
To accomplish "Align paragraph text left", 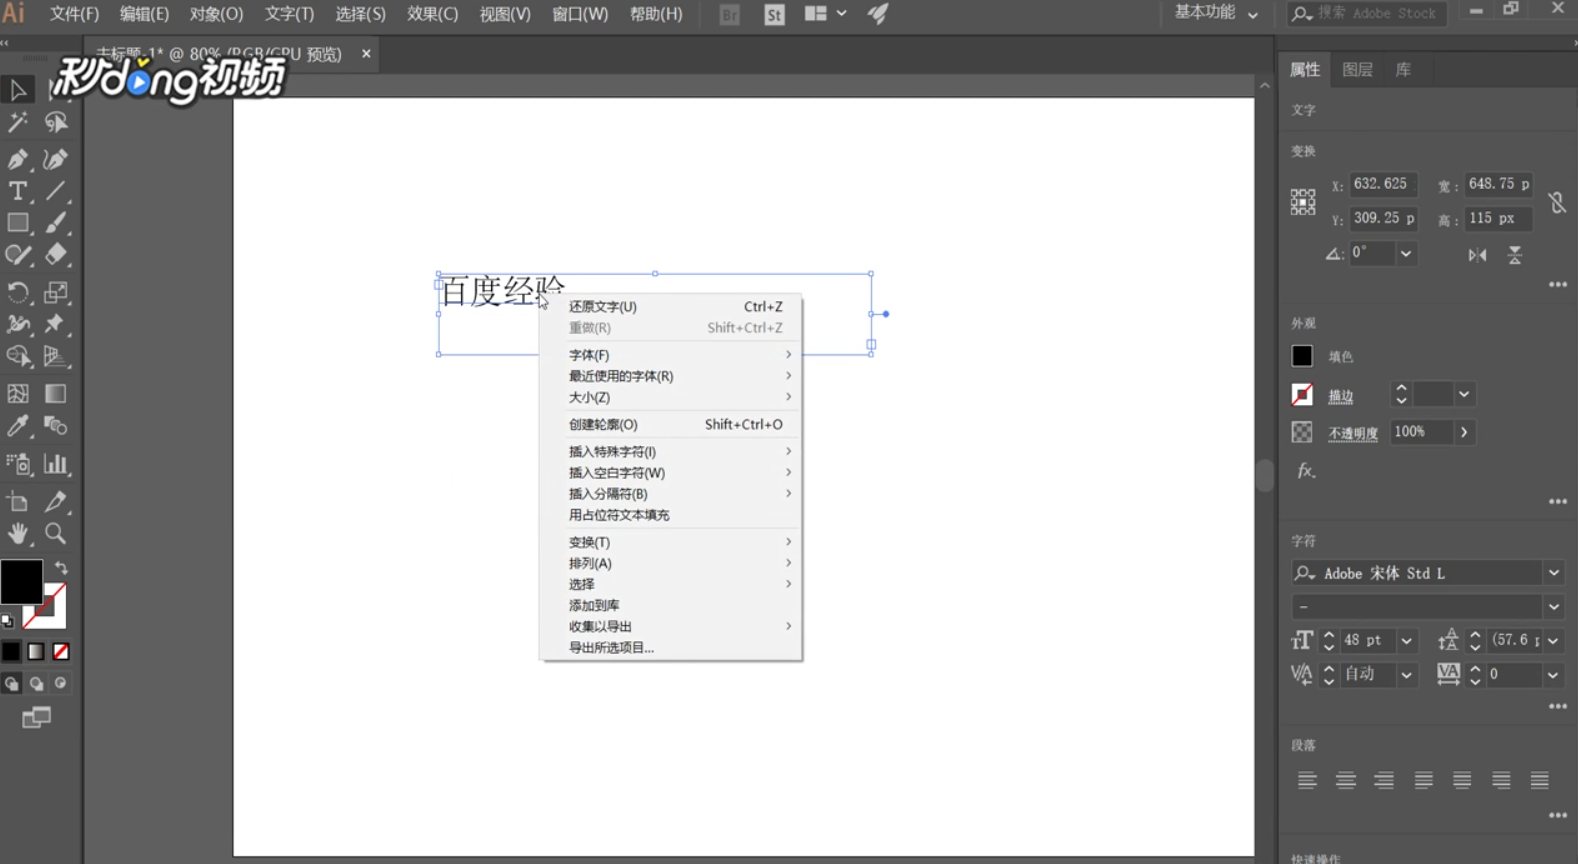I will point(1307,780).
